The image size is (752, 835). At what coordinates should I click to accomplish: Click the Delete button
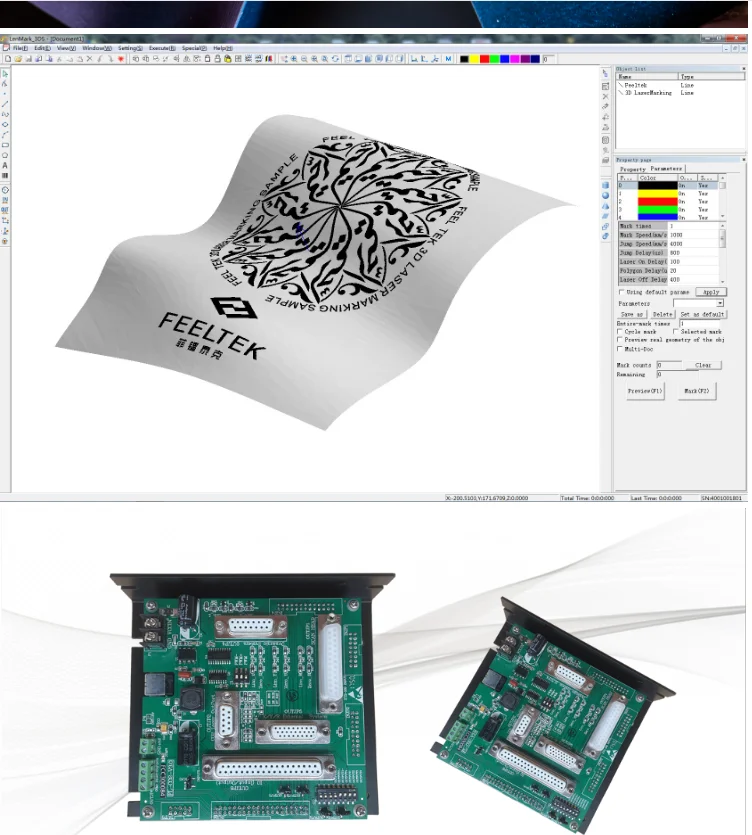[x=663, y=314]
